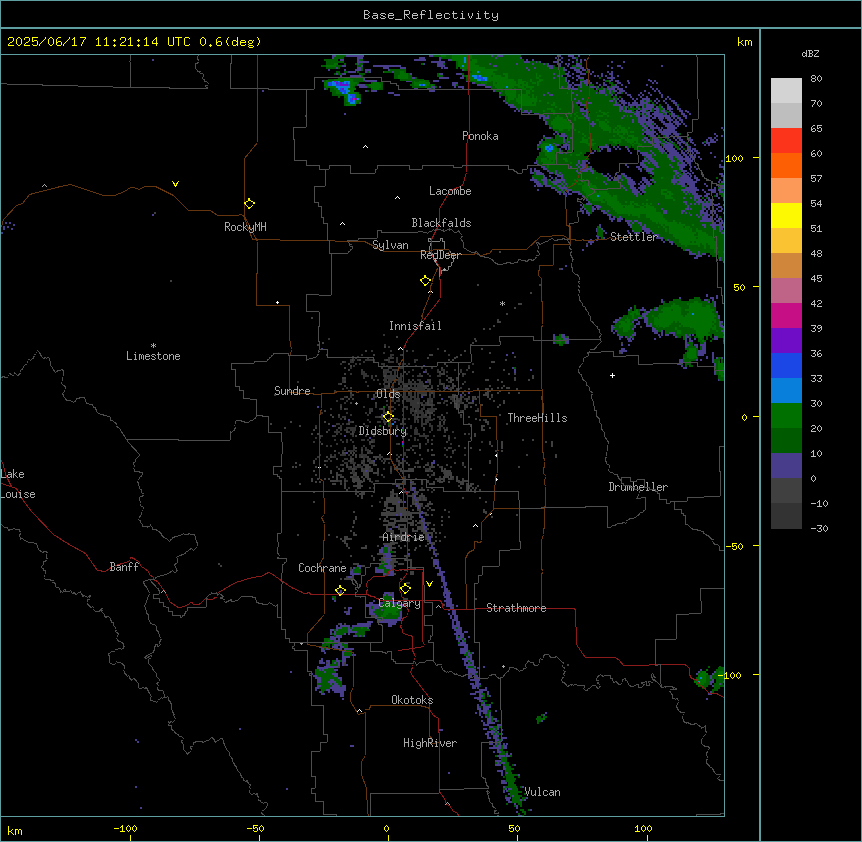
Task: Click the white plus marker northwest of Drumheller
Action: point(612,375)
